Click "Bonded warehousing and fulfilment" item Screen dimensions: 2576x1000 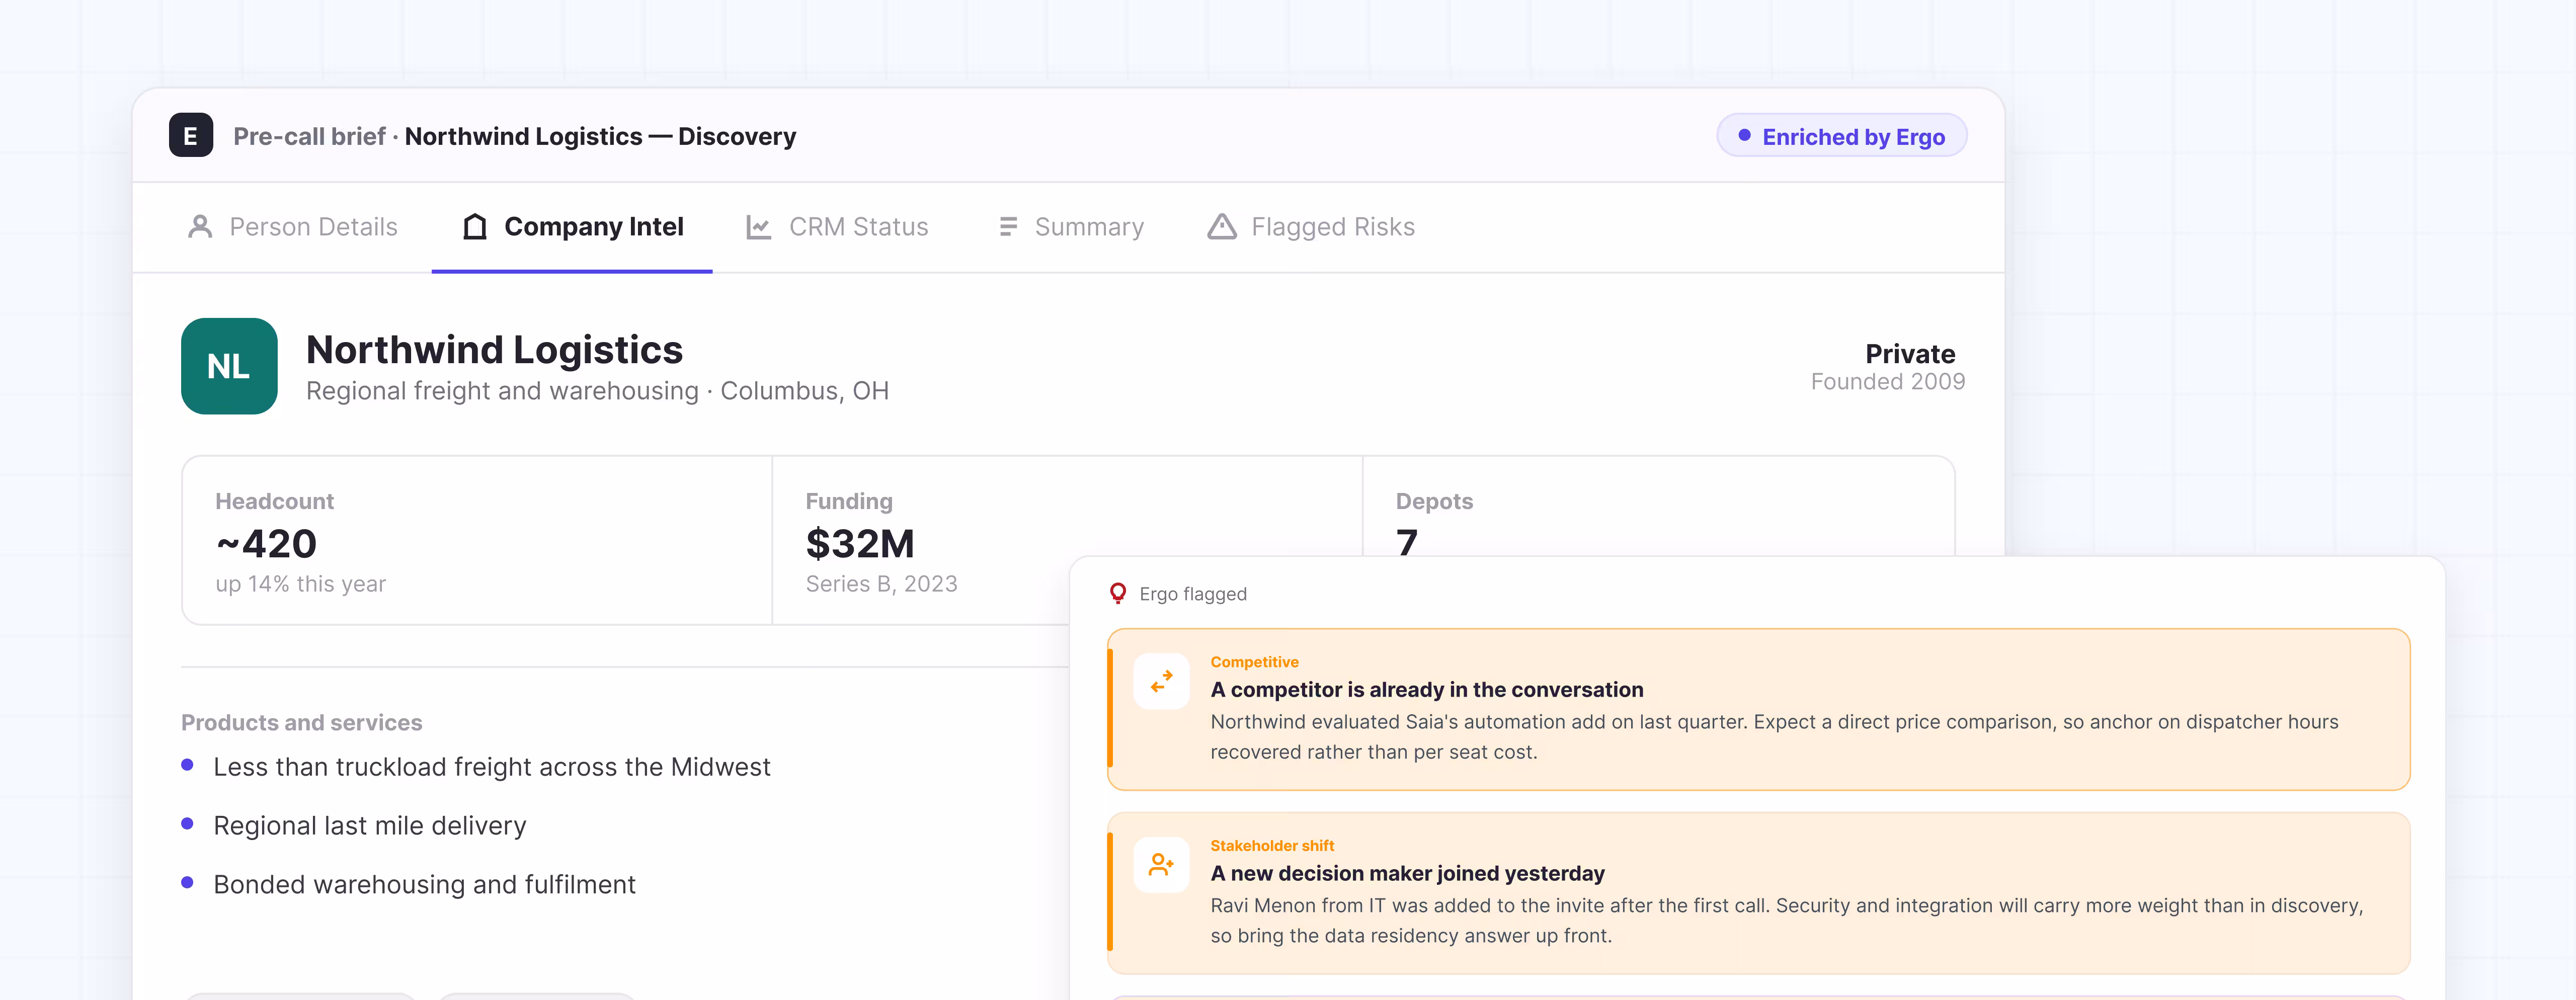[424, 885]
